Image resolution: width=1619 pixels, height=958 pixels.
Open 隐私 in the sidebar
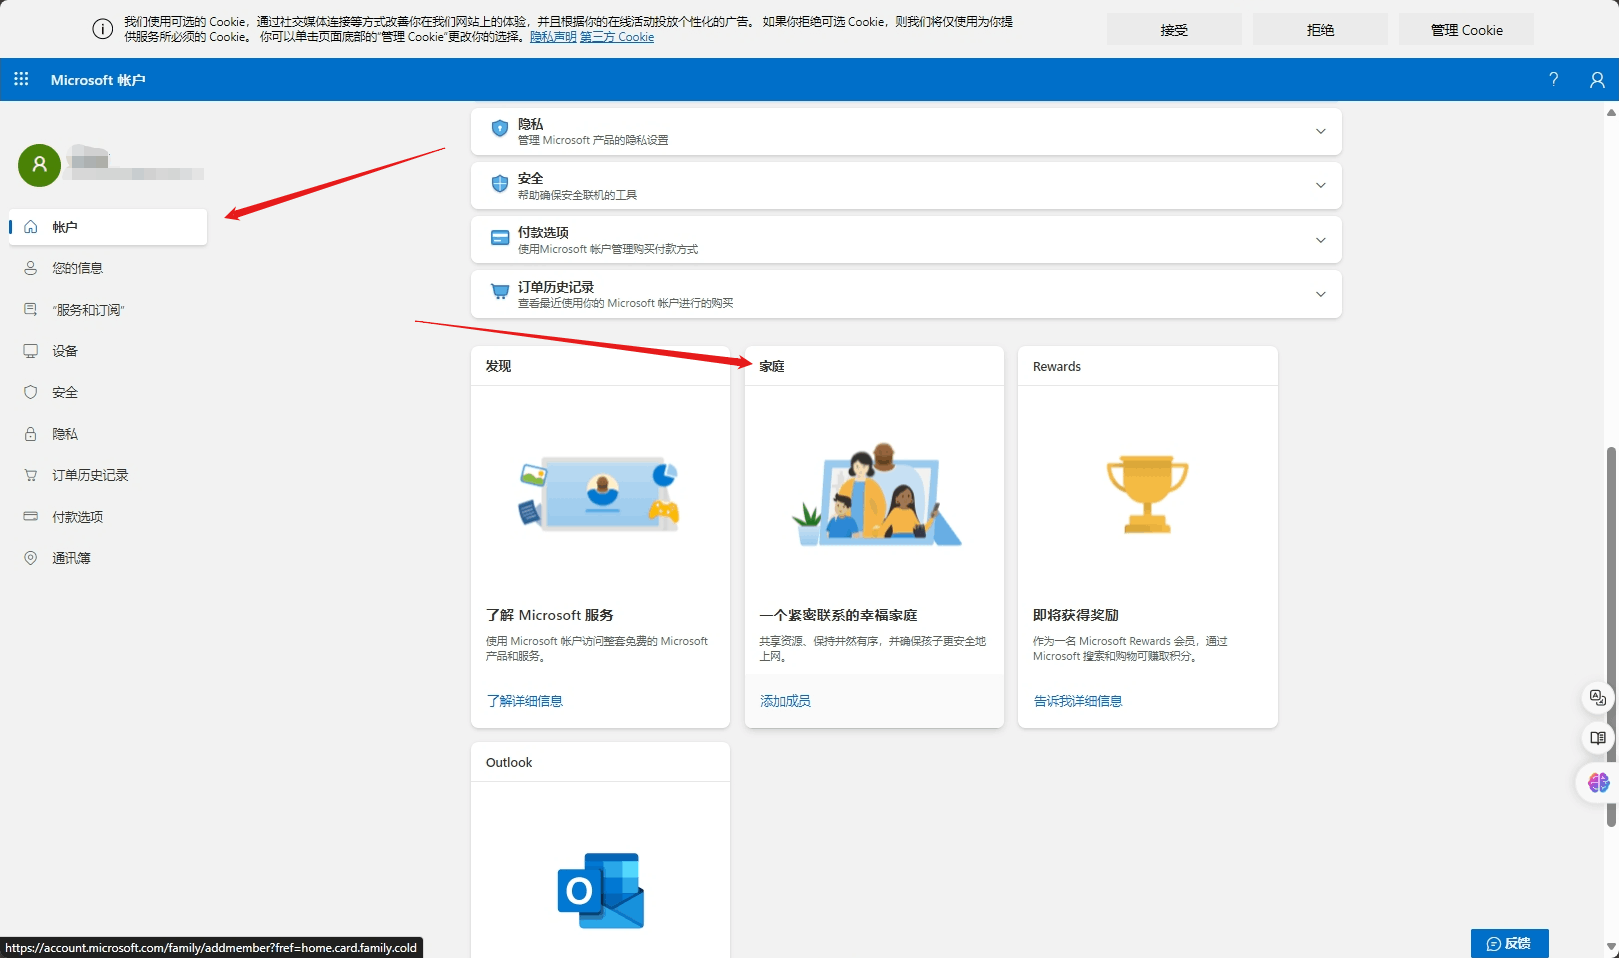coord(108,434)
